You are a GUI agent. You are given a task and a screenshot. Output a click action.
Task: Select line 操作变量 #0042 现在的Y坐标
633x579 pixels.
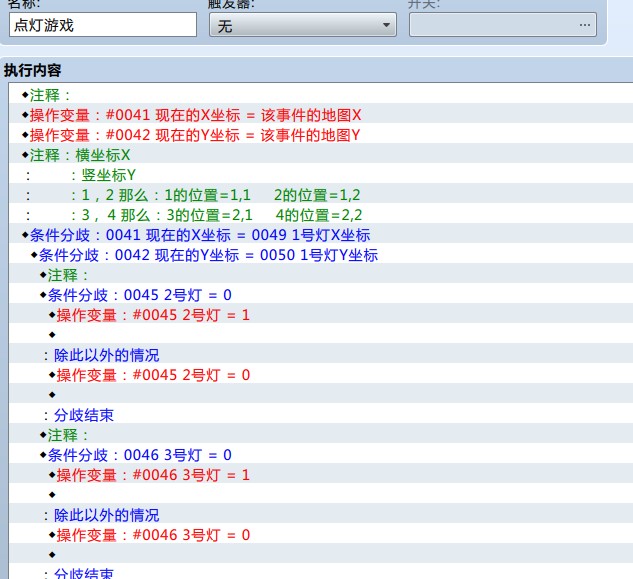[321, 135]
